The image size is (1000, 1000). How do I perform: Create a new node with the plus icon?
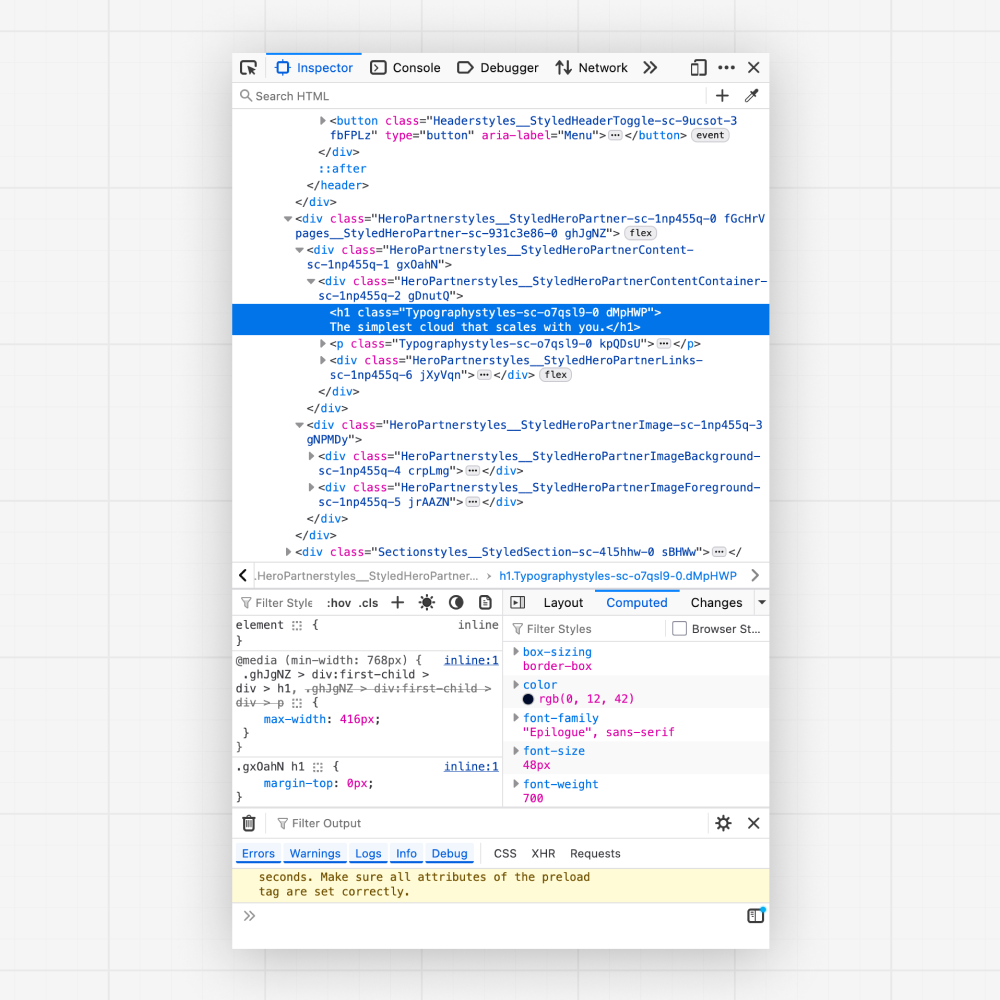click(722, 95)
